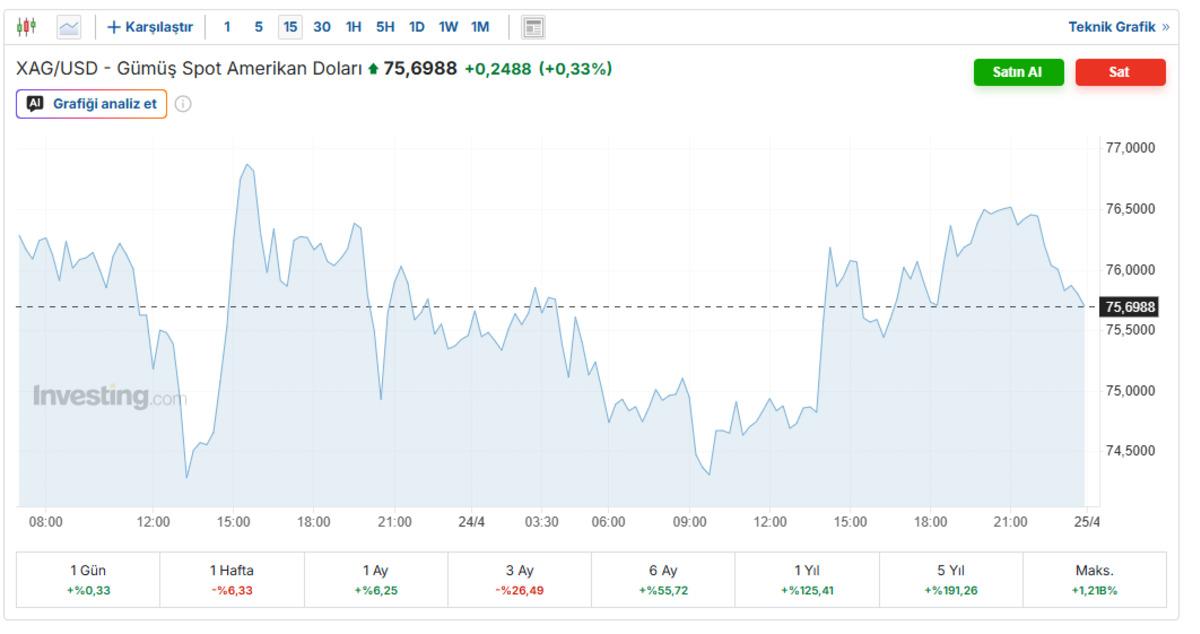Select the 1 Hafta performance tab
Image resolution: width=1200 pixels, height=634 pixels.
(x=231, y=580)
